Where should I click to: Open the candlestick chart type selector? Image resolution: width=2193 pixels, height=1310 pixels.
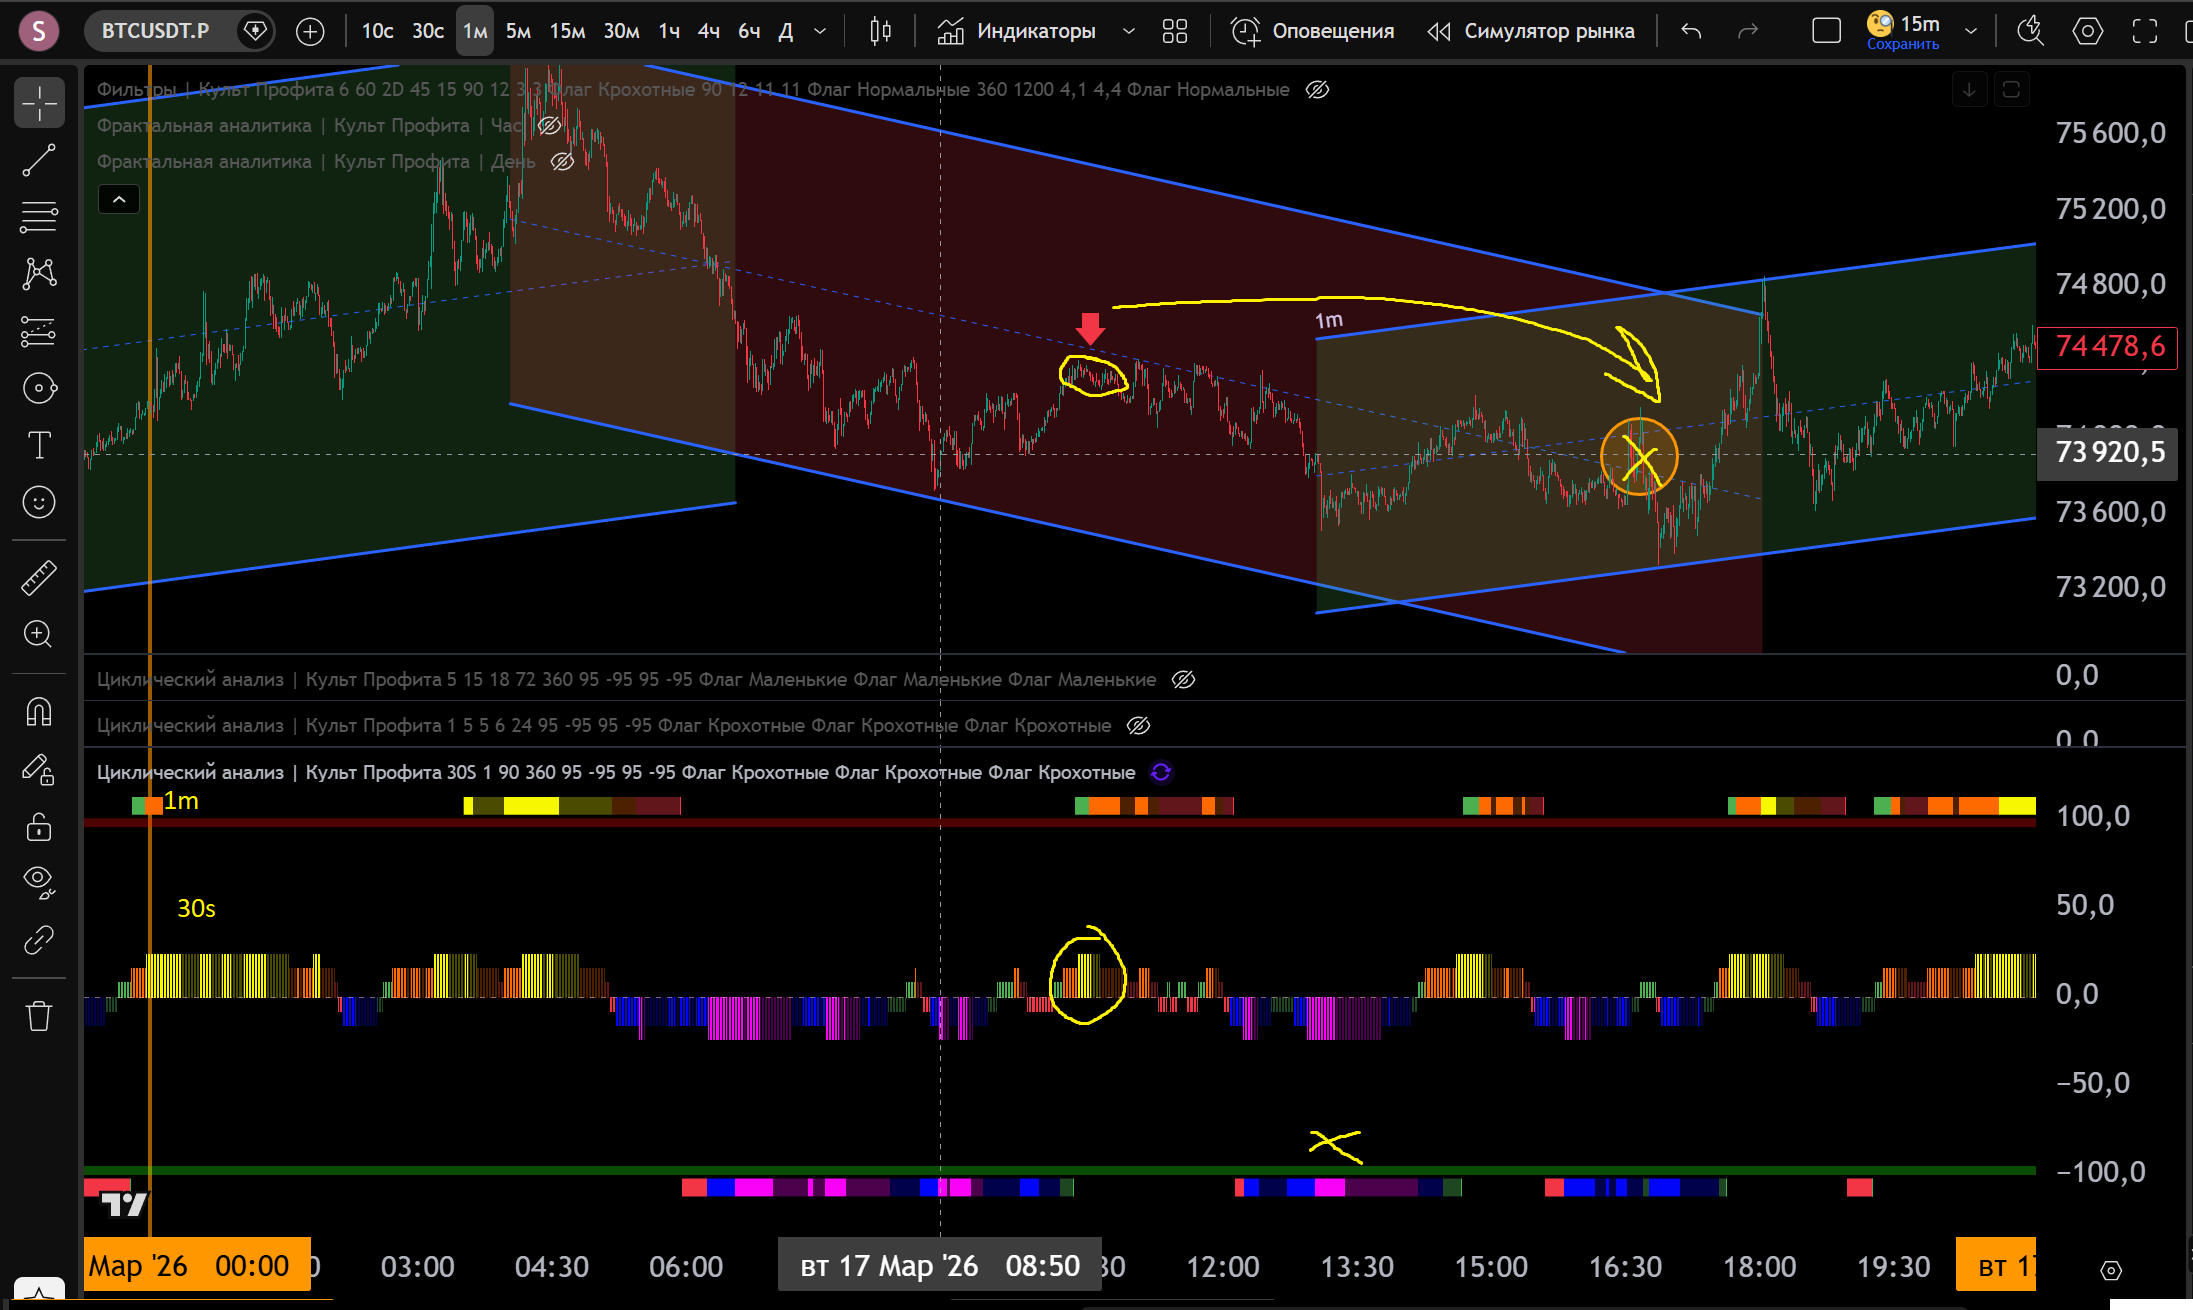(880, 31)
